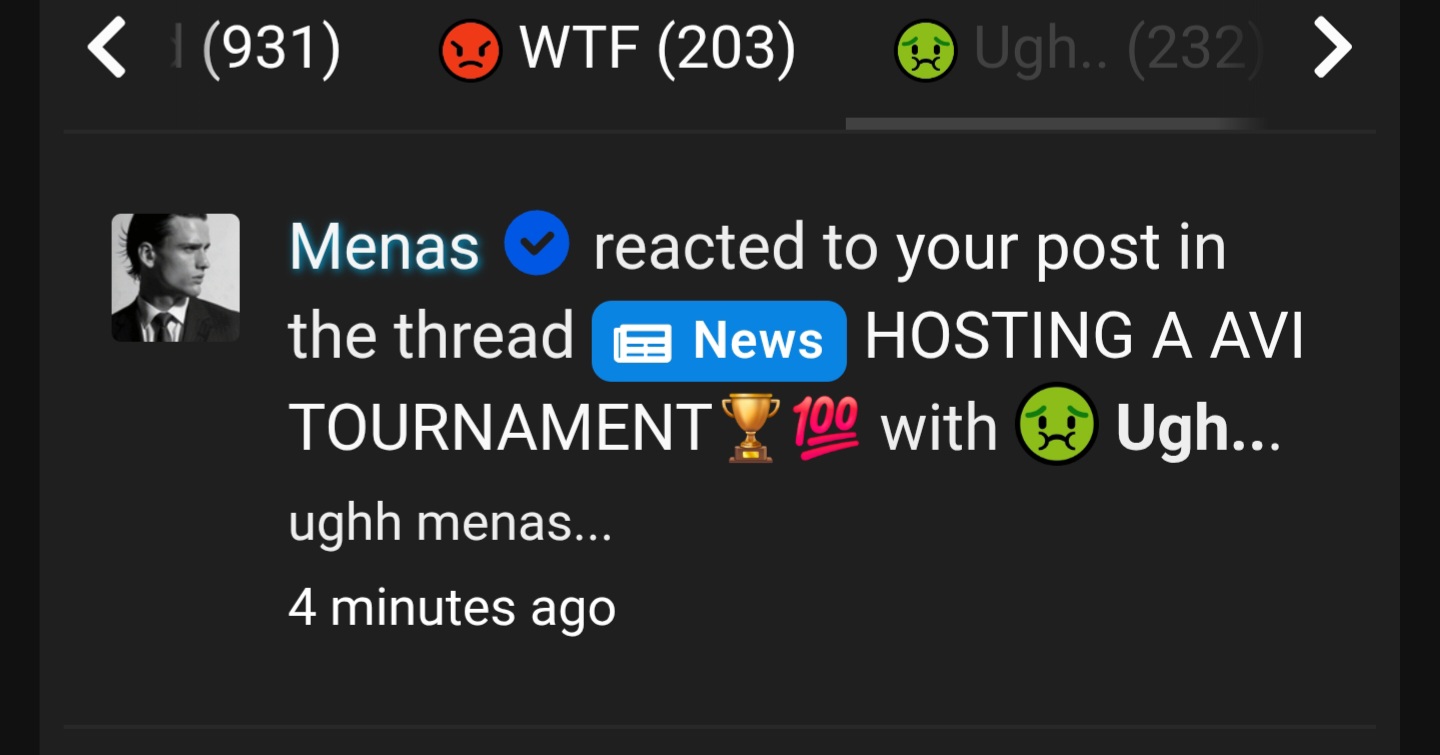Click the sick-face emoji beside bold Ugh...
1440x755 pixels.
1057,424
